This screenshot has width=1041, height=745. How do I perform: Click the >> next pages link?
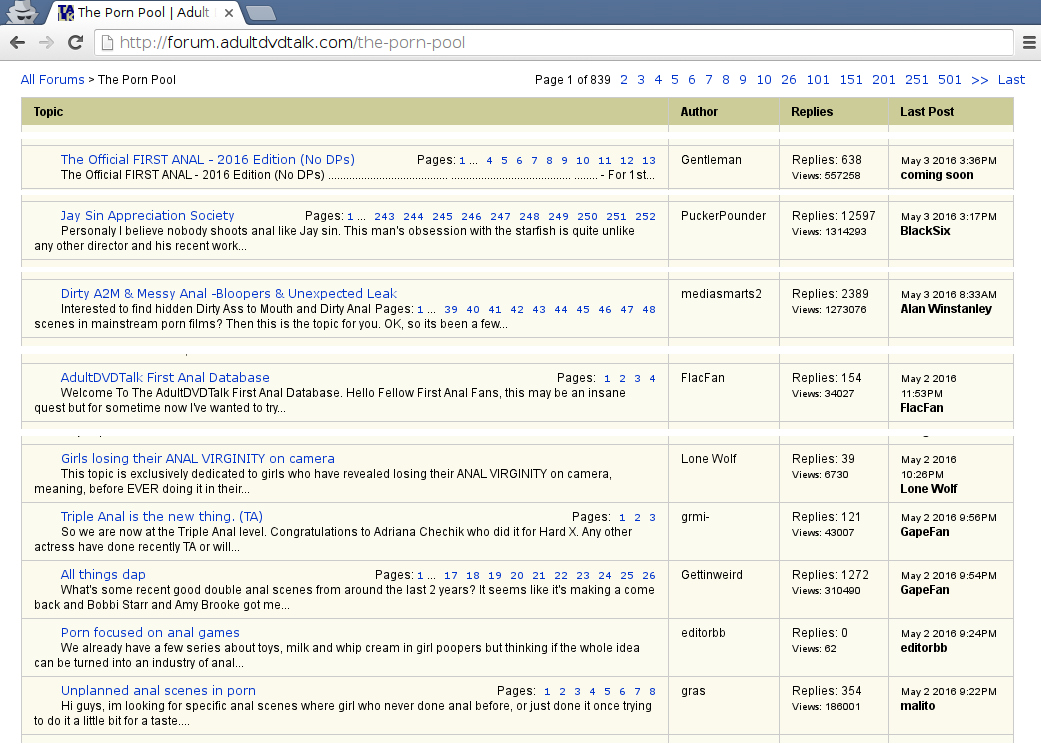979,80
